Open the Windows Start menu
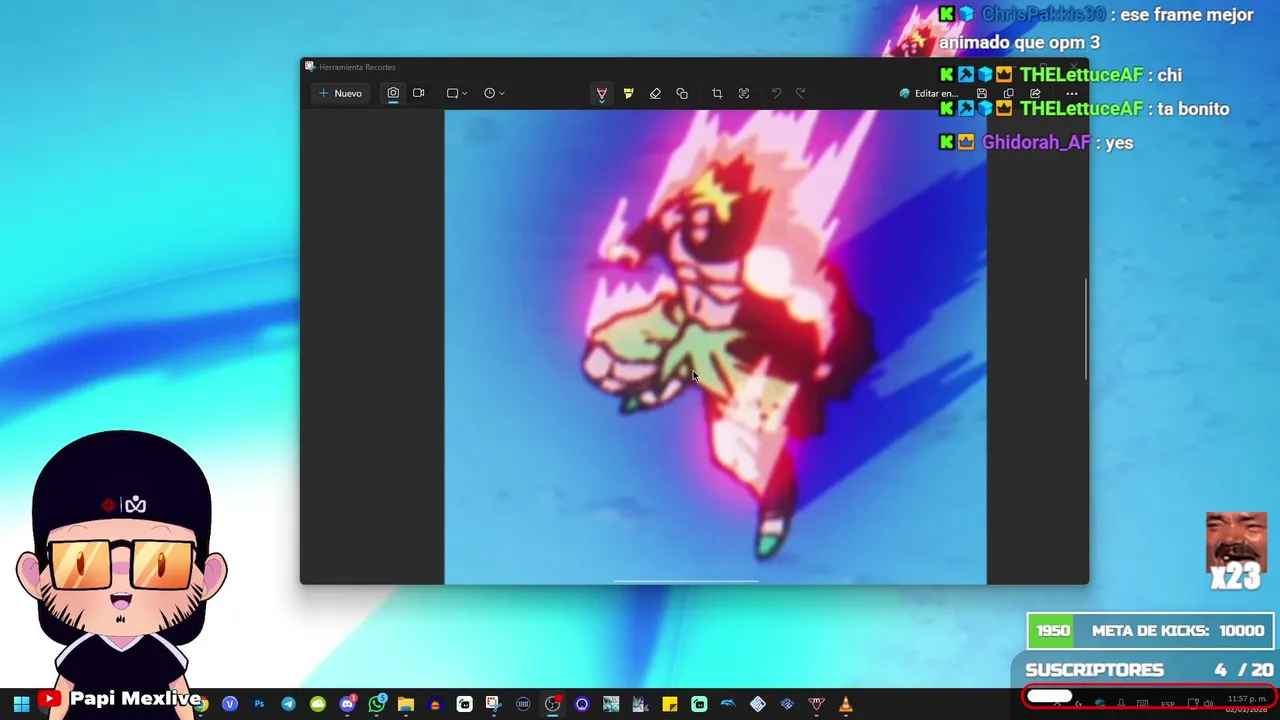The width and height of the screenshot is (1280, 720). 21,704
